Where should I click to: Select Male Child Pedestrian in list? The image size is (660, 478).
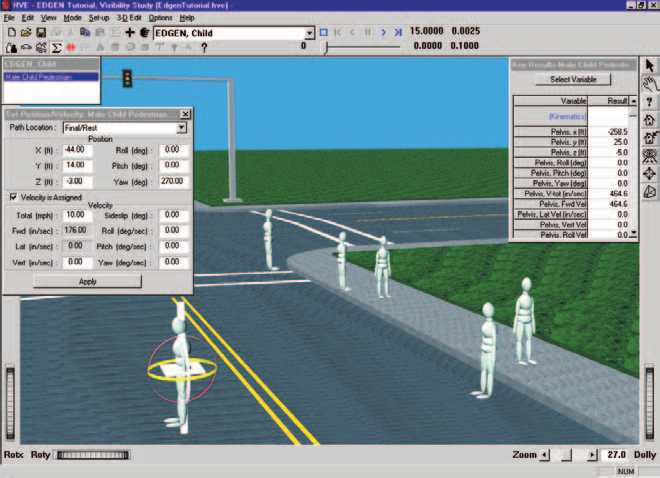click(51, 77)
